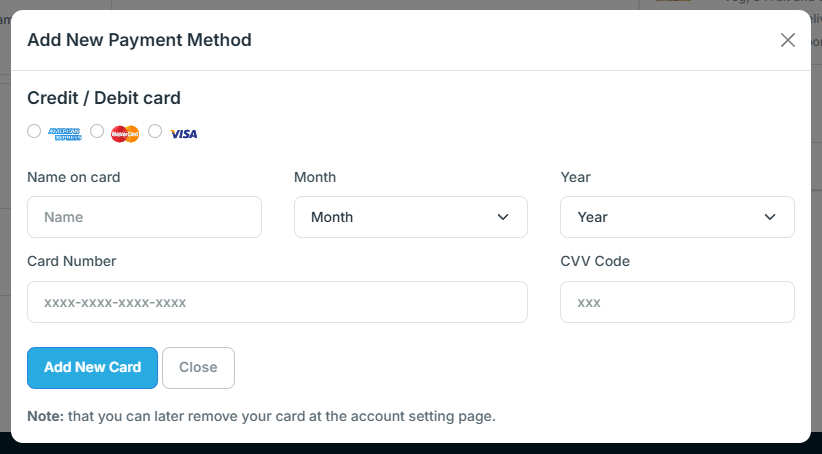This screenshot has height=454, width=822.
Task: Click the chevron arrow in the Year selector
Action: [770, 217]
